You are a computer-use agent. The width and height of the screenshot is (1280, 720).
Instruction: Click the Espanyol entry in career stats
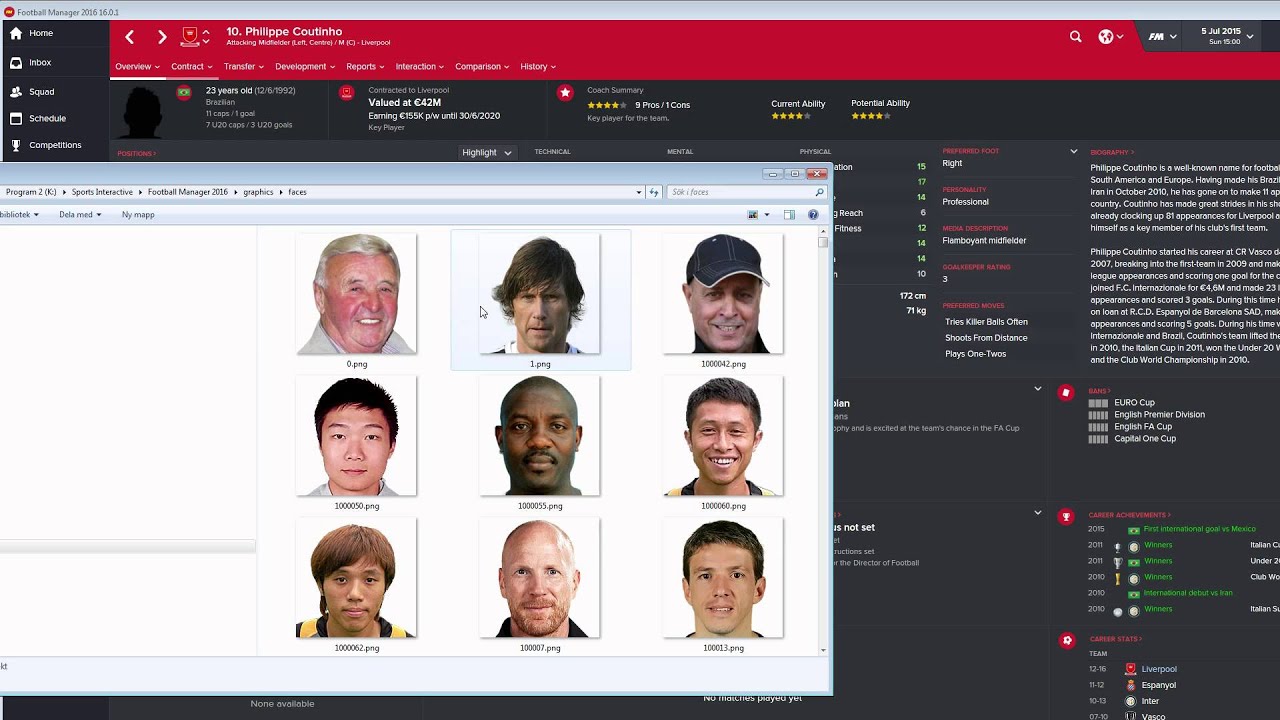pos(1158,685)
